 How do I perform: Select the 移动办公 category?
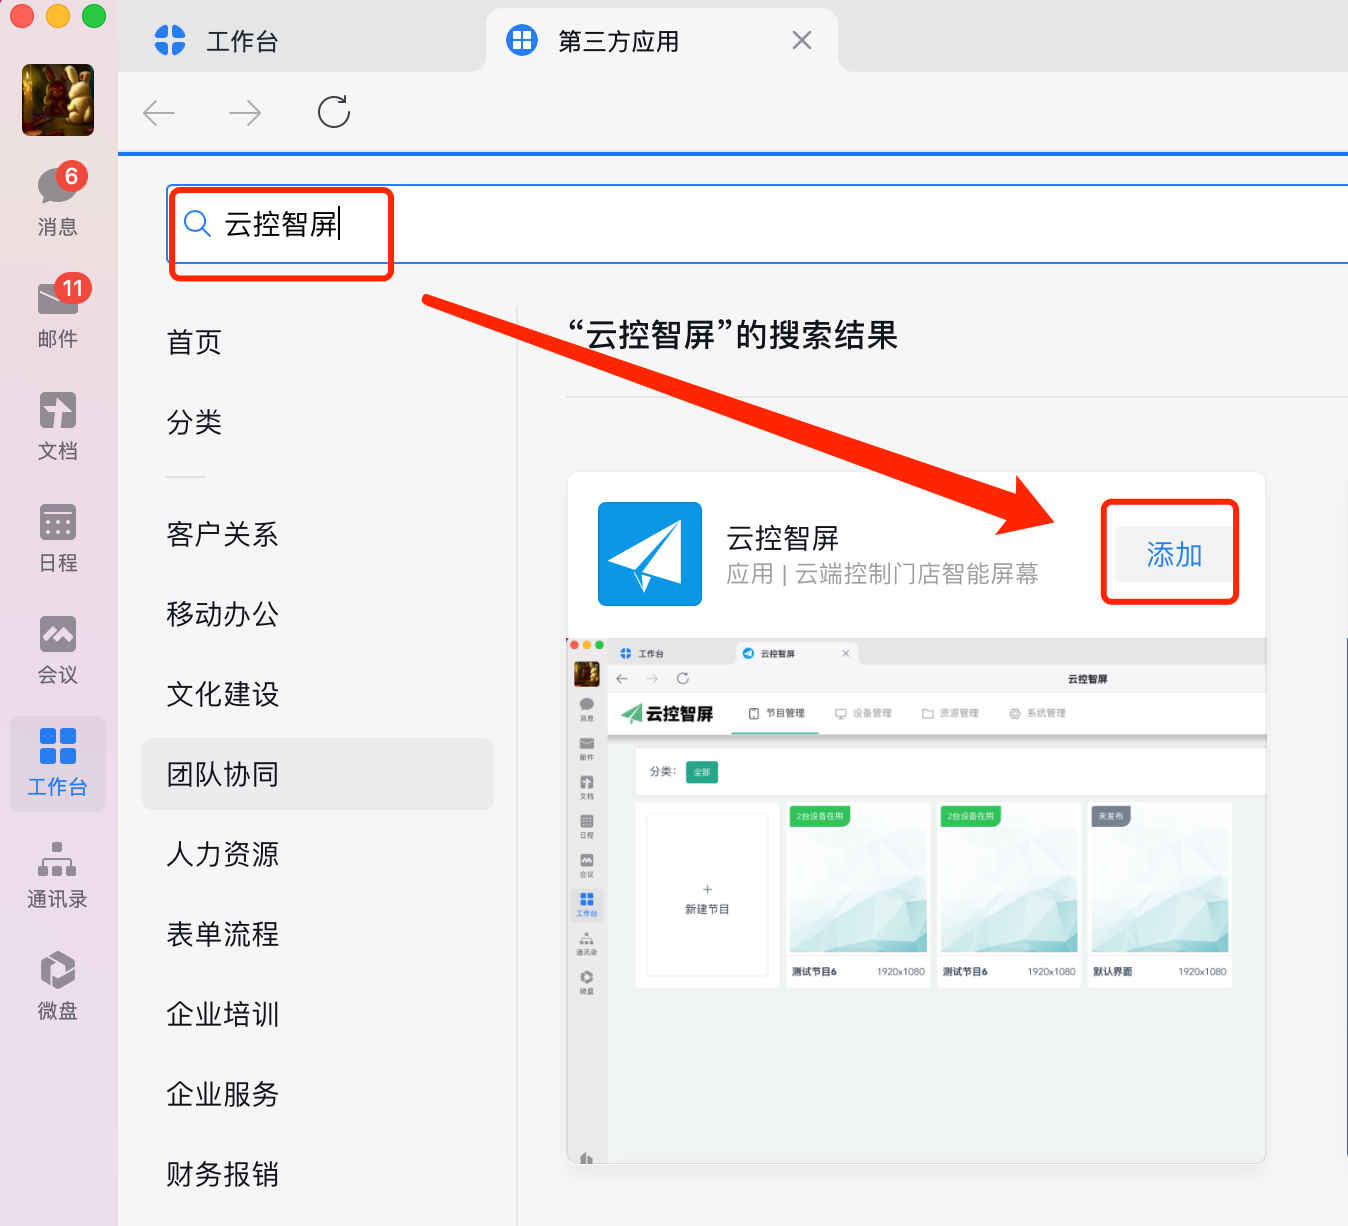222,614
